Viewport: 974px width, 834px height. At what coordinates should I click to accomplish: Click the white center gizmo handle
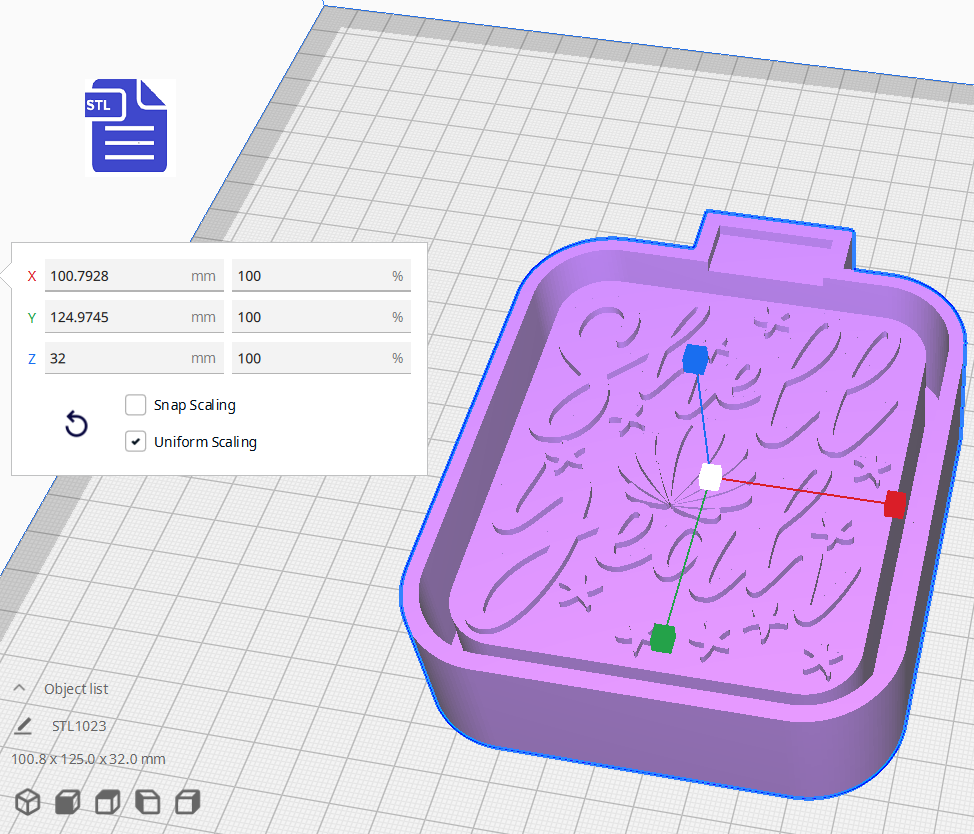click(x=711, y=479)
